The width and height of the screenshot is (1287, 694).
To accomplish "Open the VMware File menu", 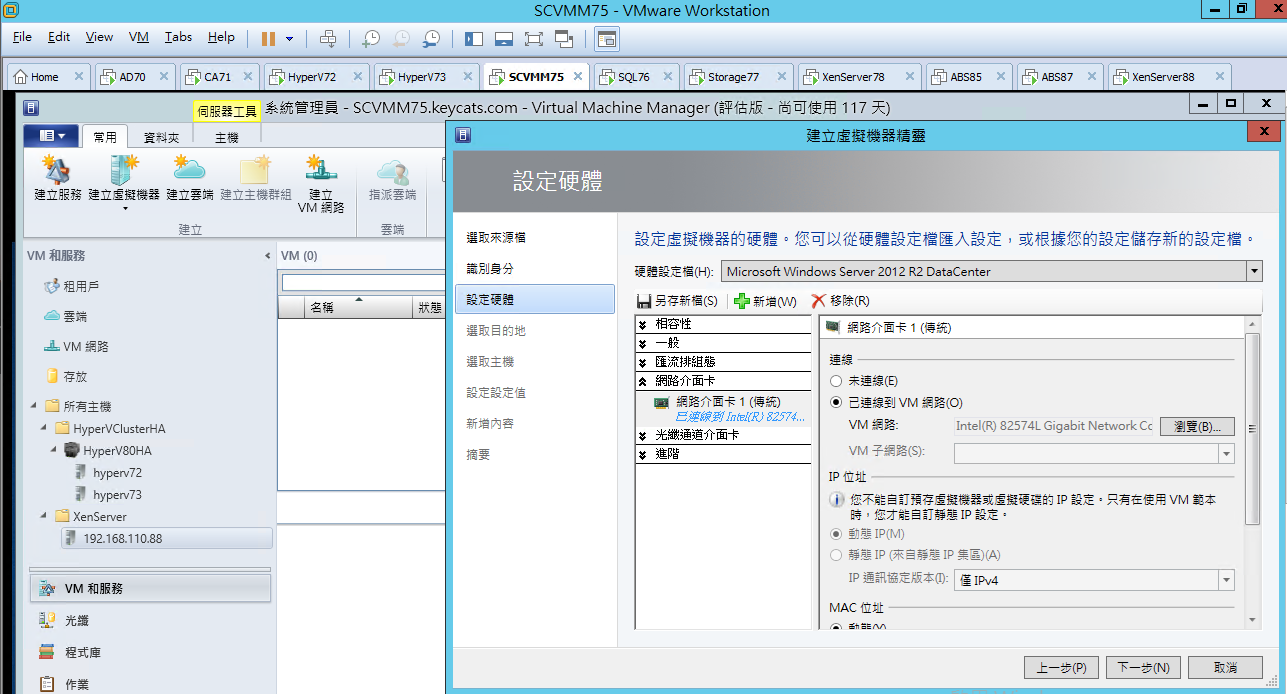I will 22,37.
